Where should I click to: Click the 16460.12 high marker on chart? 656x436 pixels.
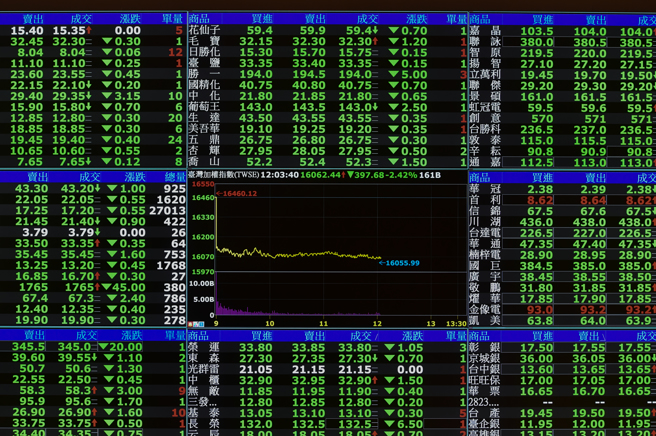point(239,194)
